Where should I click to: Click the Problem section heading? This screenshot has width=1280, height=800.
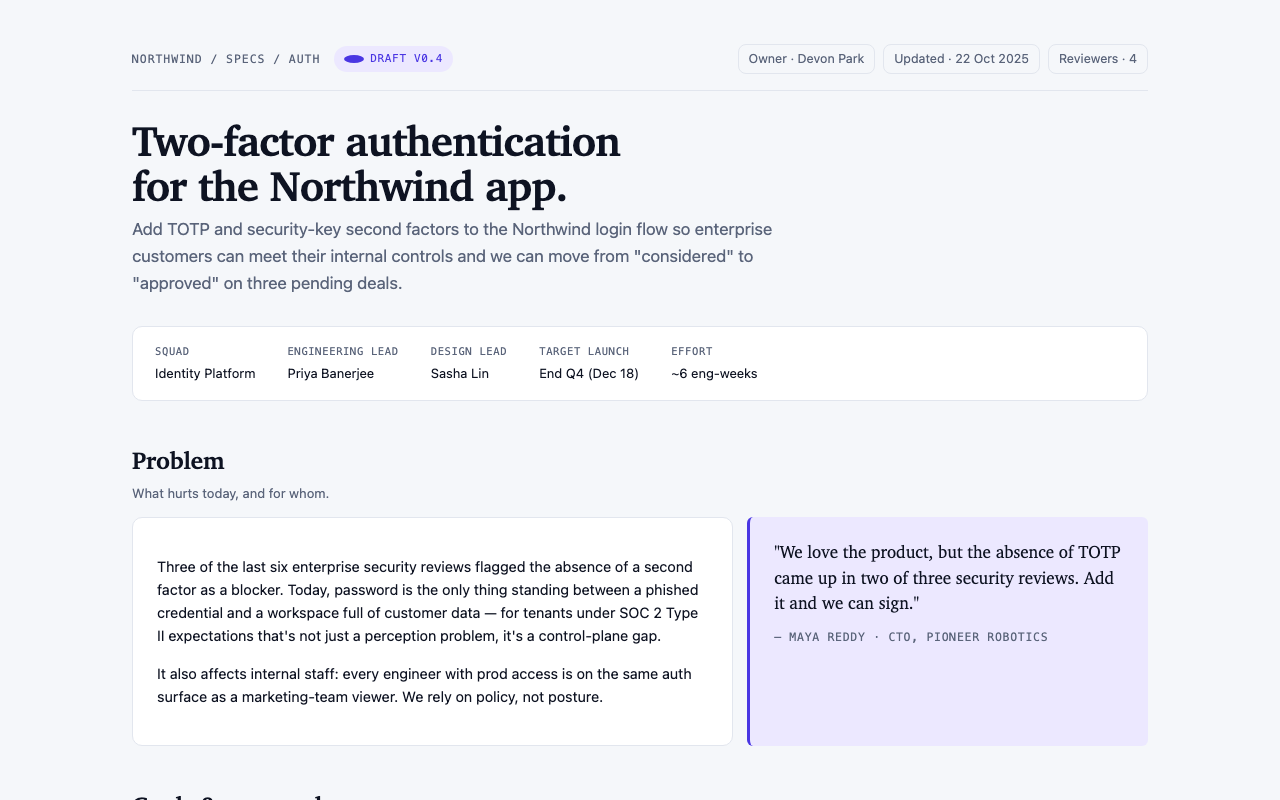click(178, 461)
